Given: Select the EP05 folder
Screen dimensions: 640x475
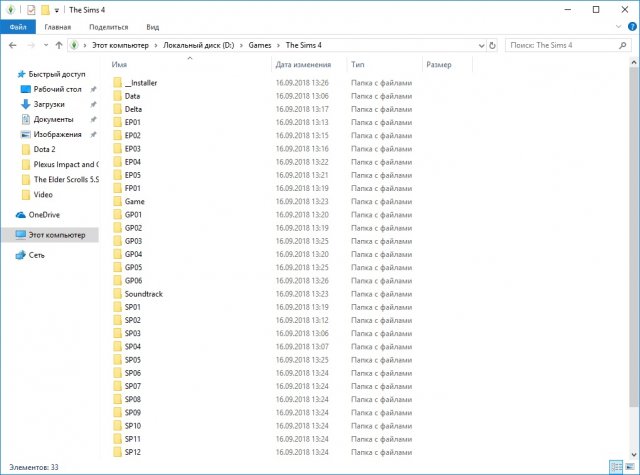Looking at the screenshot, I should point(133,175).
